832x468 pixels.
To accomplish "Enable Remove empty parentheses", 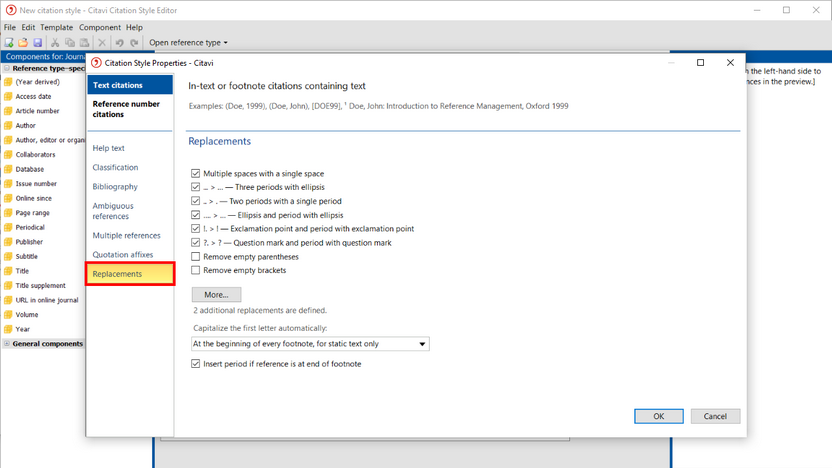I will [195, 257].
